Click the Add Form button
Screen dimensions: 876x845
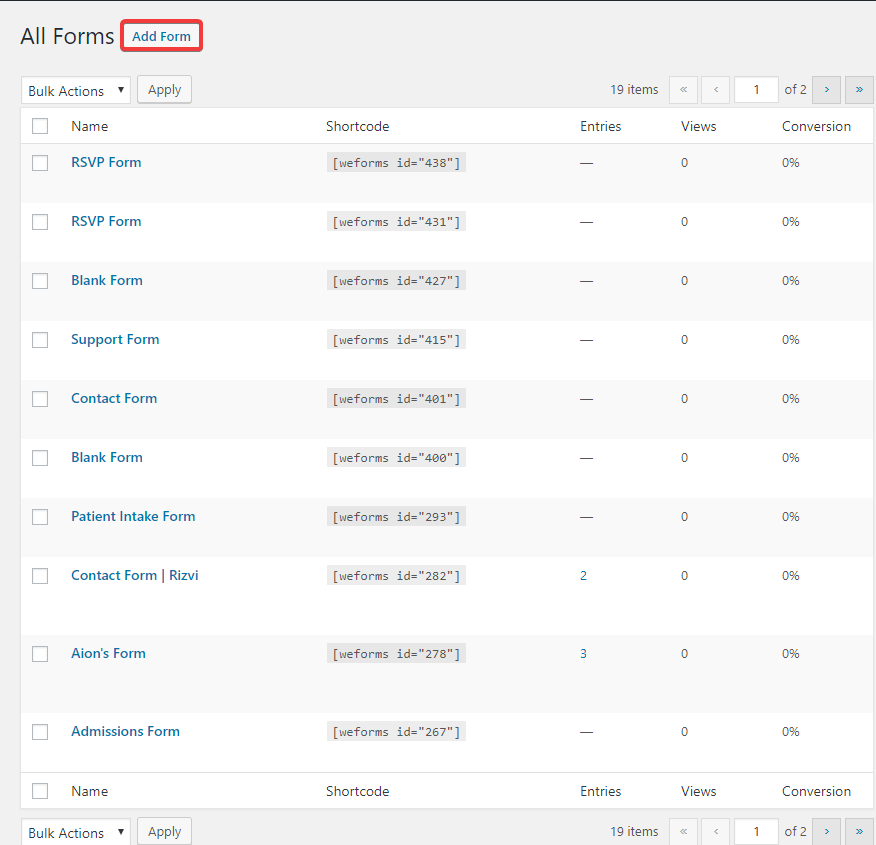point(161,36)
